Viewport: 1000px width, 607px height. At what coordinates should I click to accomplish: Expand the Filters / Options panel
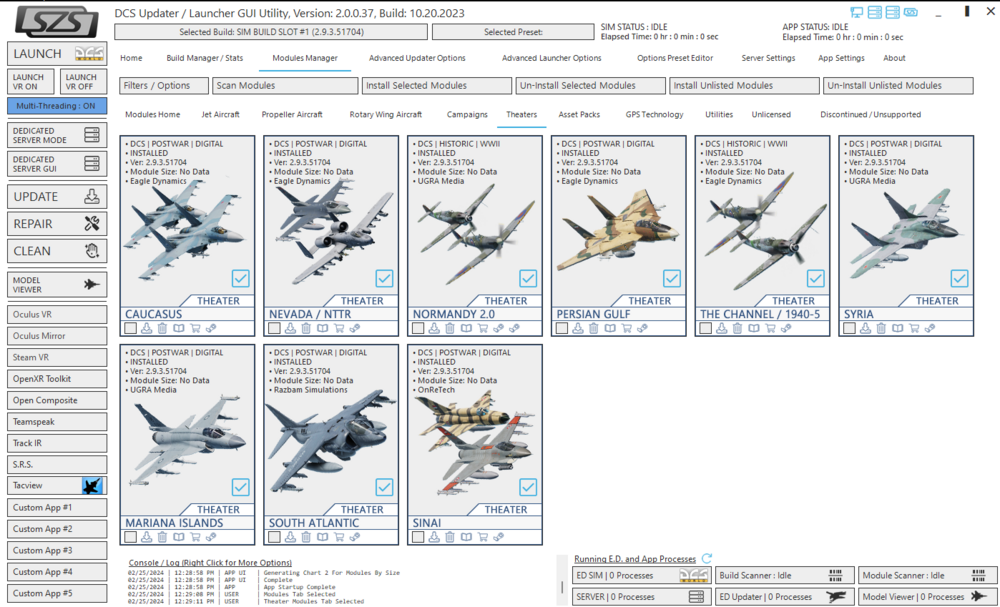point(164,85)
